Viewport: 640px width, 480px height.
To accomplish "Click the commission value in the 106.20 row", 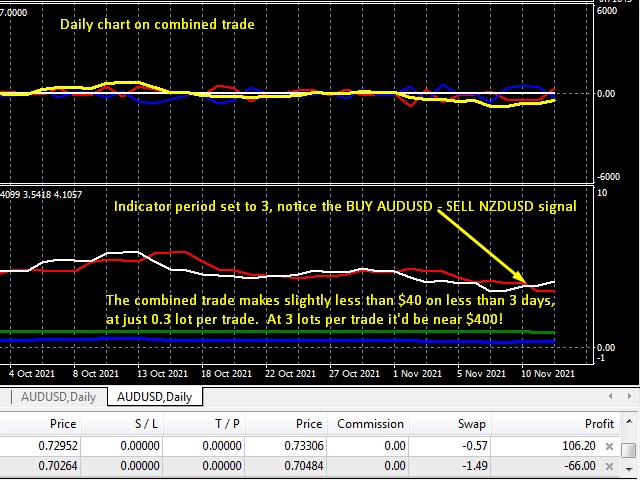I will [x=395, y=446].
